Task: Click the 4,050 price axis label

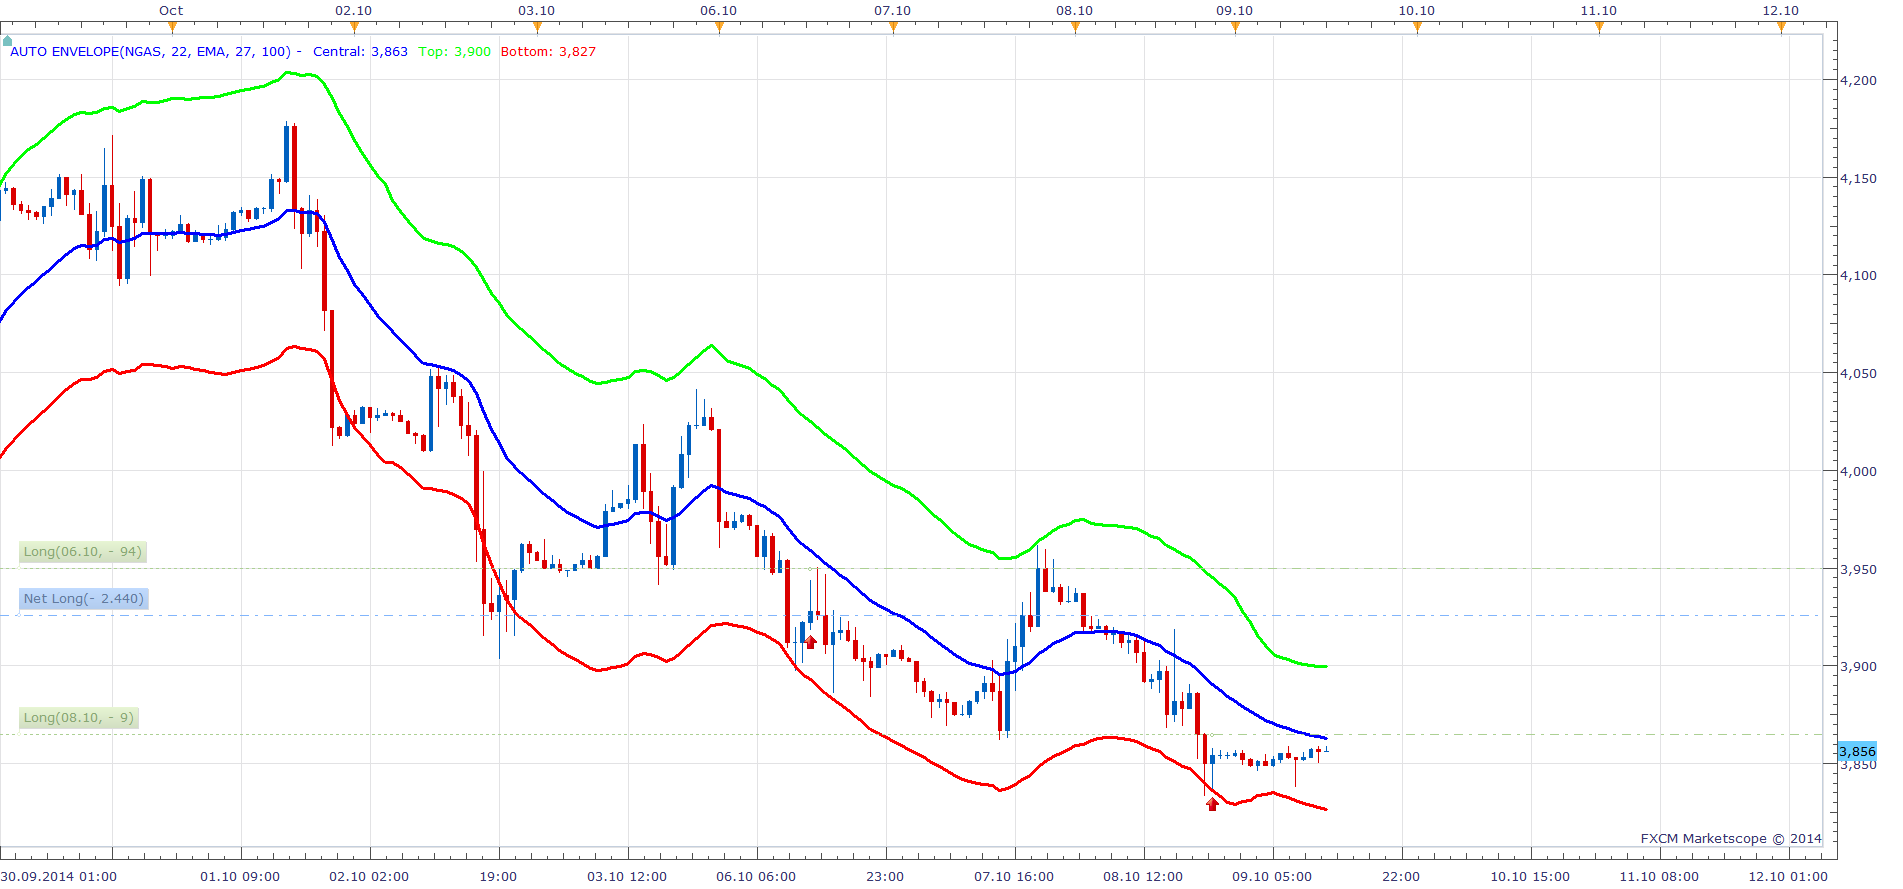Action: pyautogui.click(x=1858, y=373)
